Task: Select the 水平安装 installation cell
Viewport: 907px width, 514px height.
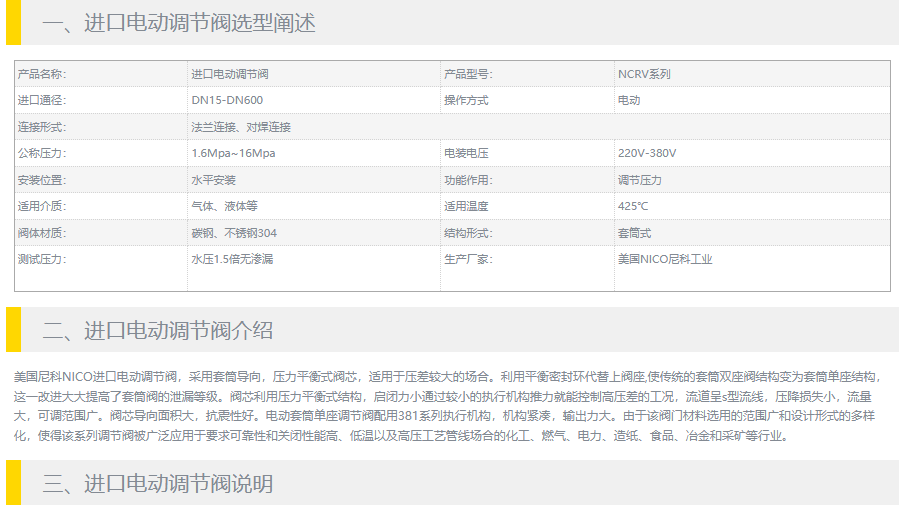Action: click(213, 180)
